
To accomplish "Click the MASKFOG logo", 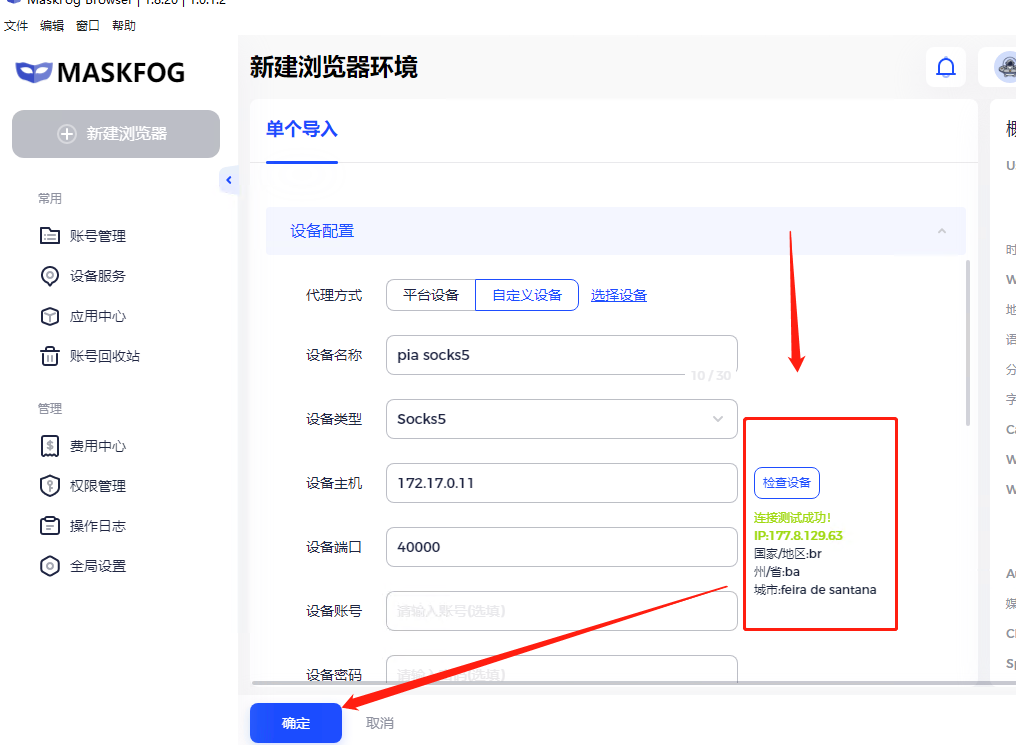I will [x=100, y=72].
